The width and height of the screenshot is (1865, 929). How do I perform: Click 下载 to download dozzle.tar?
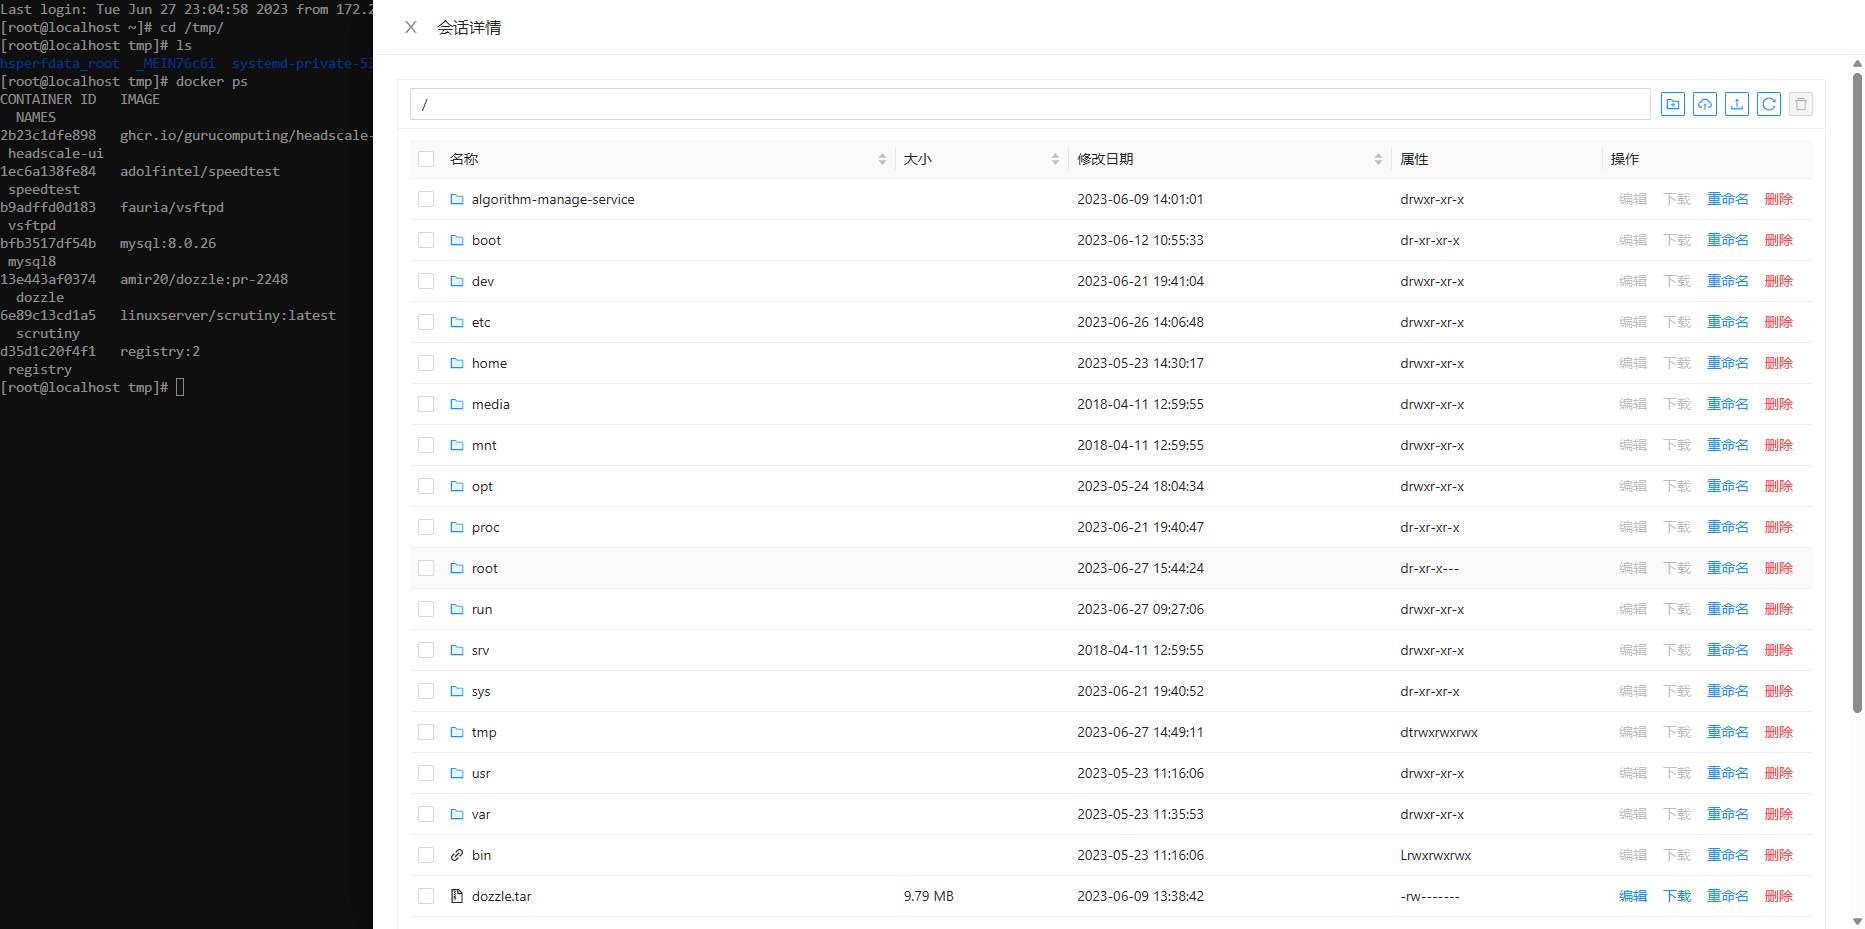(x=1677, y=896)
